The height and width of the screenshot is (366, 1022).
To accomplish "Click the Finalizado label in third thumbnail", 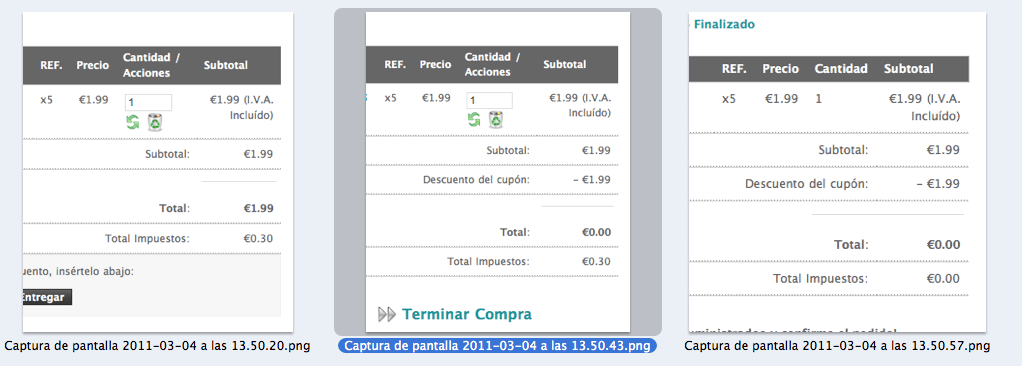I will tap(724, 25).
